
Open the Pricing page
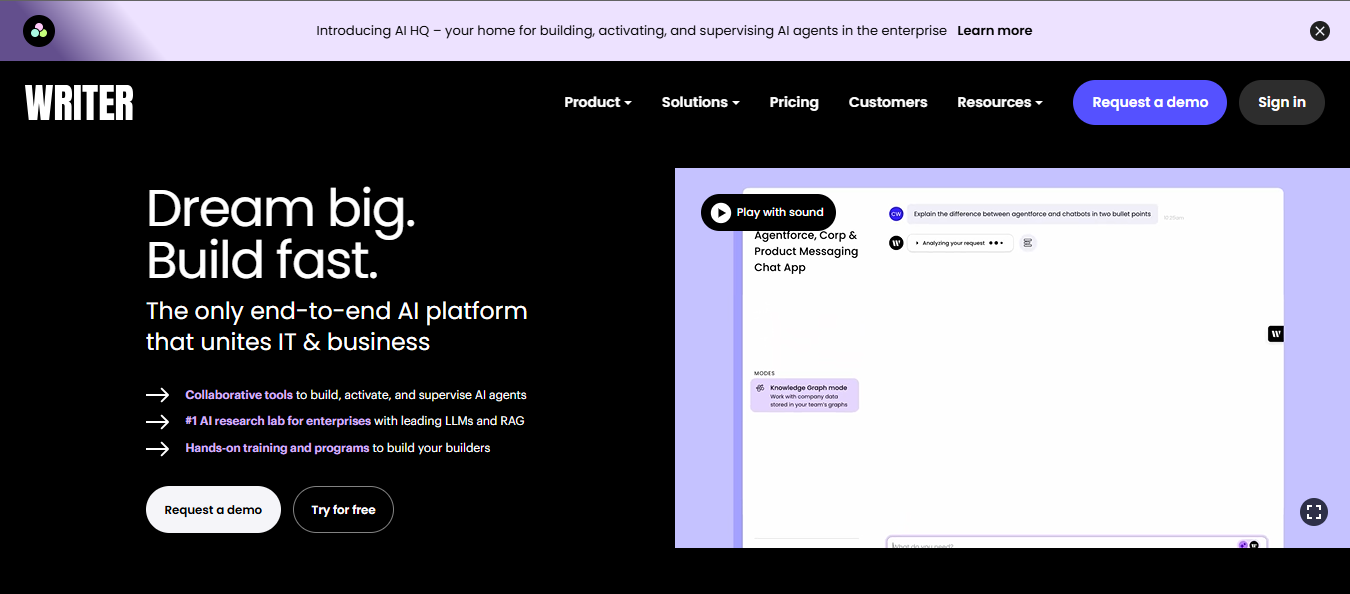794,102
